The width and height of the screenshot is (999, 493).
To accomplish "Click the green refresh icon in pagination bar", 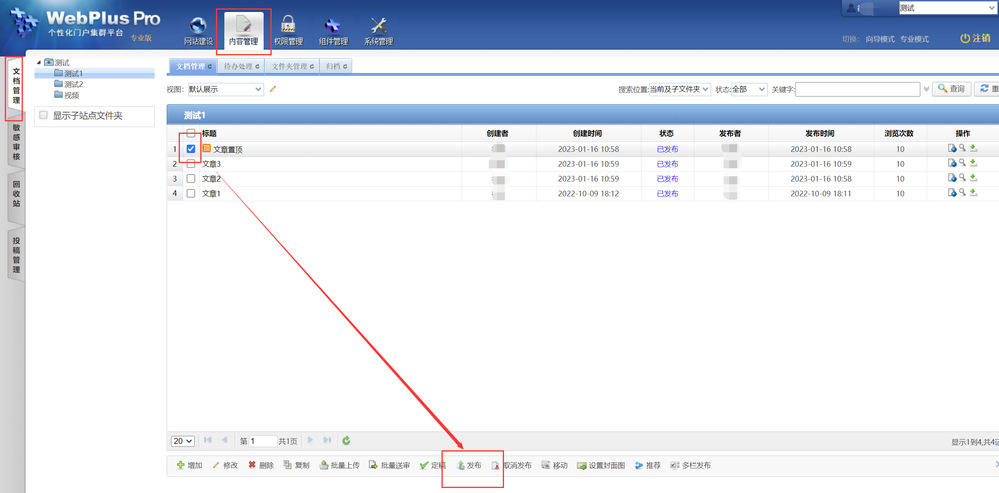I will pos(346,440).
